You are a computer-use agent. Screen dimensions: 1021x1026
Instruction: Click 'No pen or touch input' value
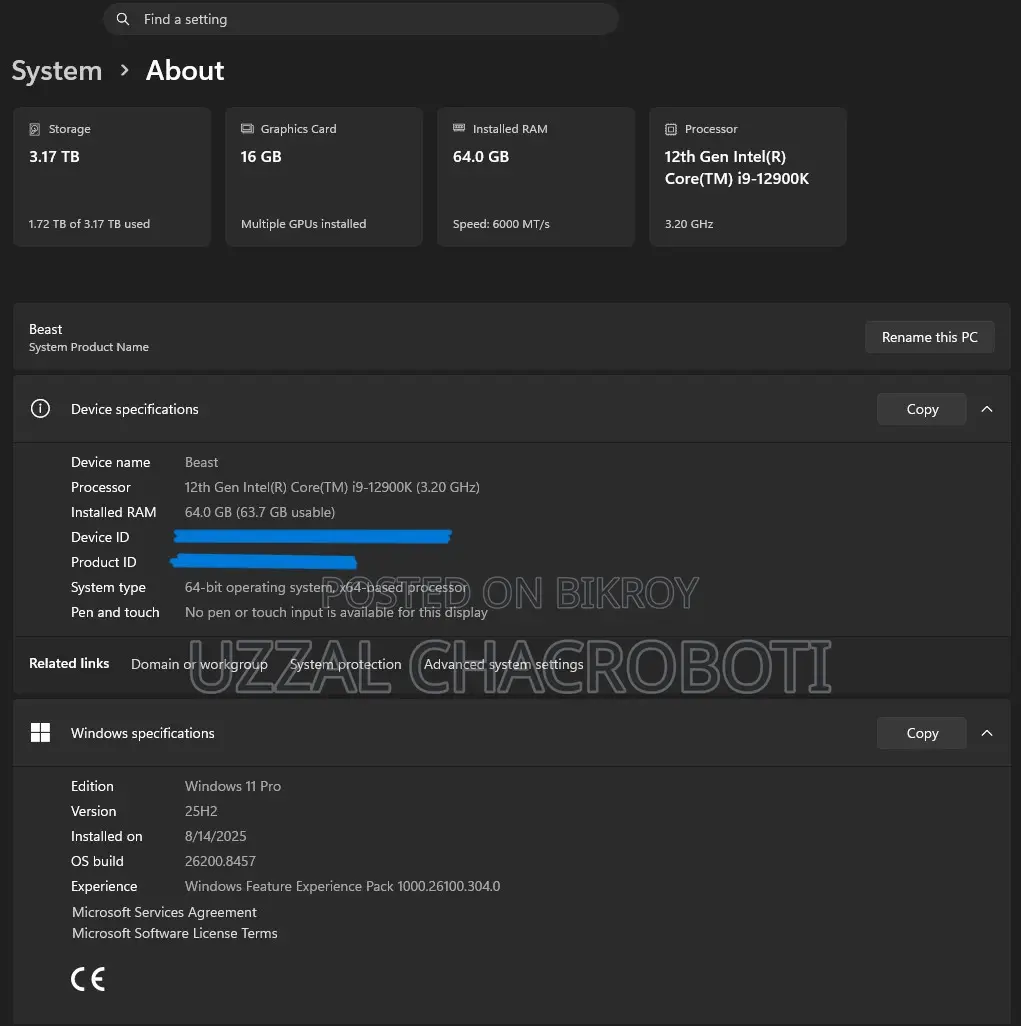click(x=336, y=612)
